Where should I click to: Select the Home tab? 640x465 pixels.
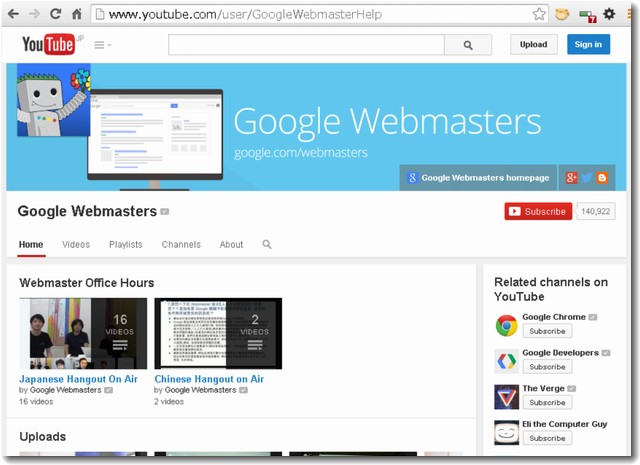31,245
